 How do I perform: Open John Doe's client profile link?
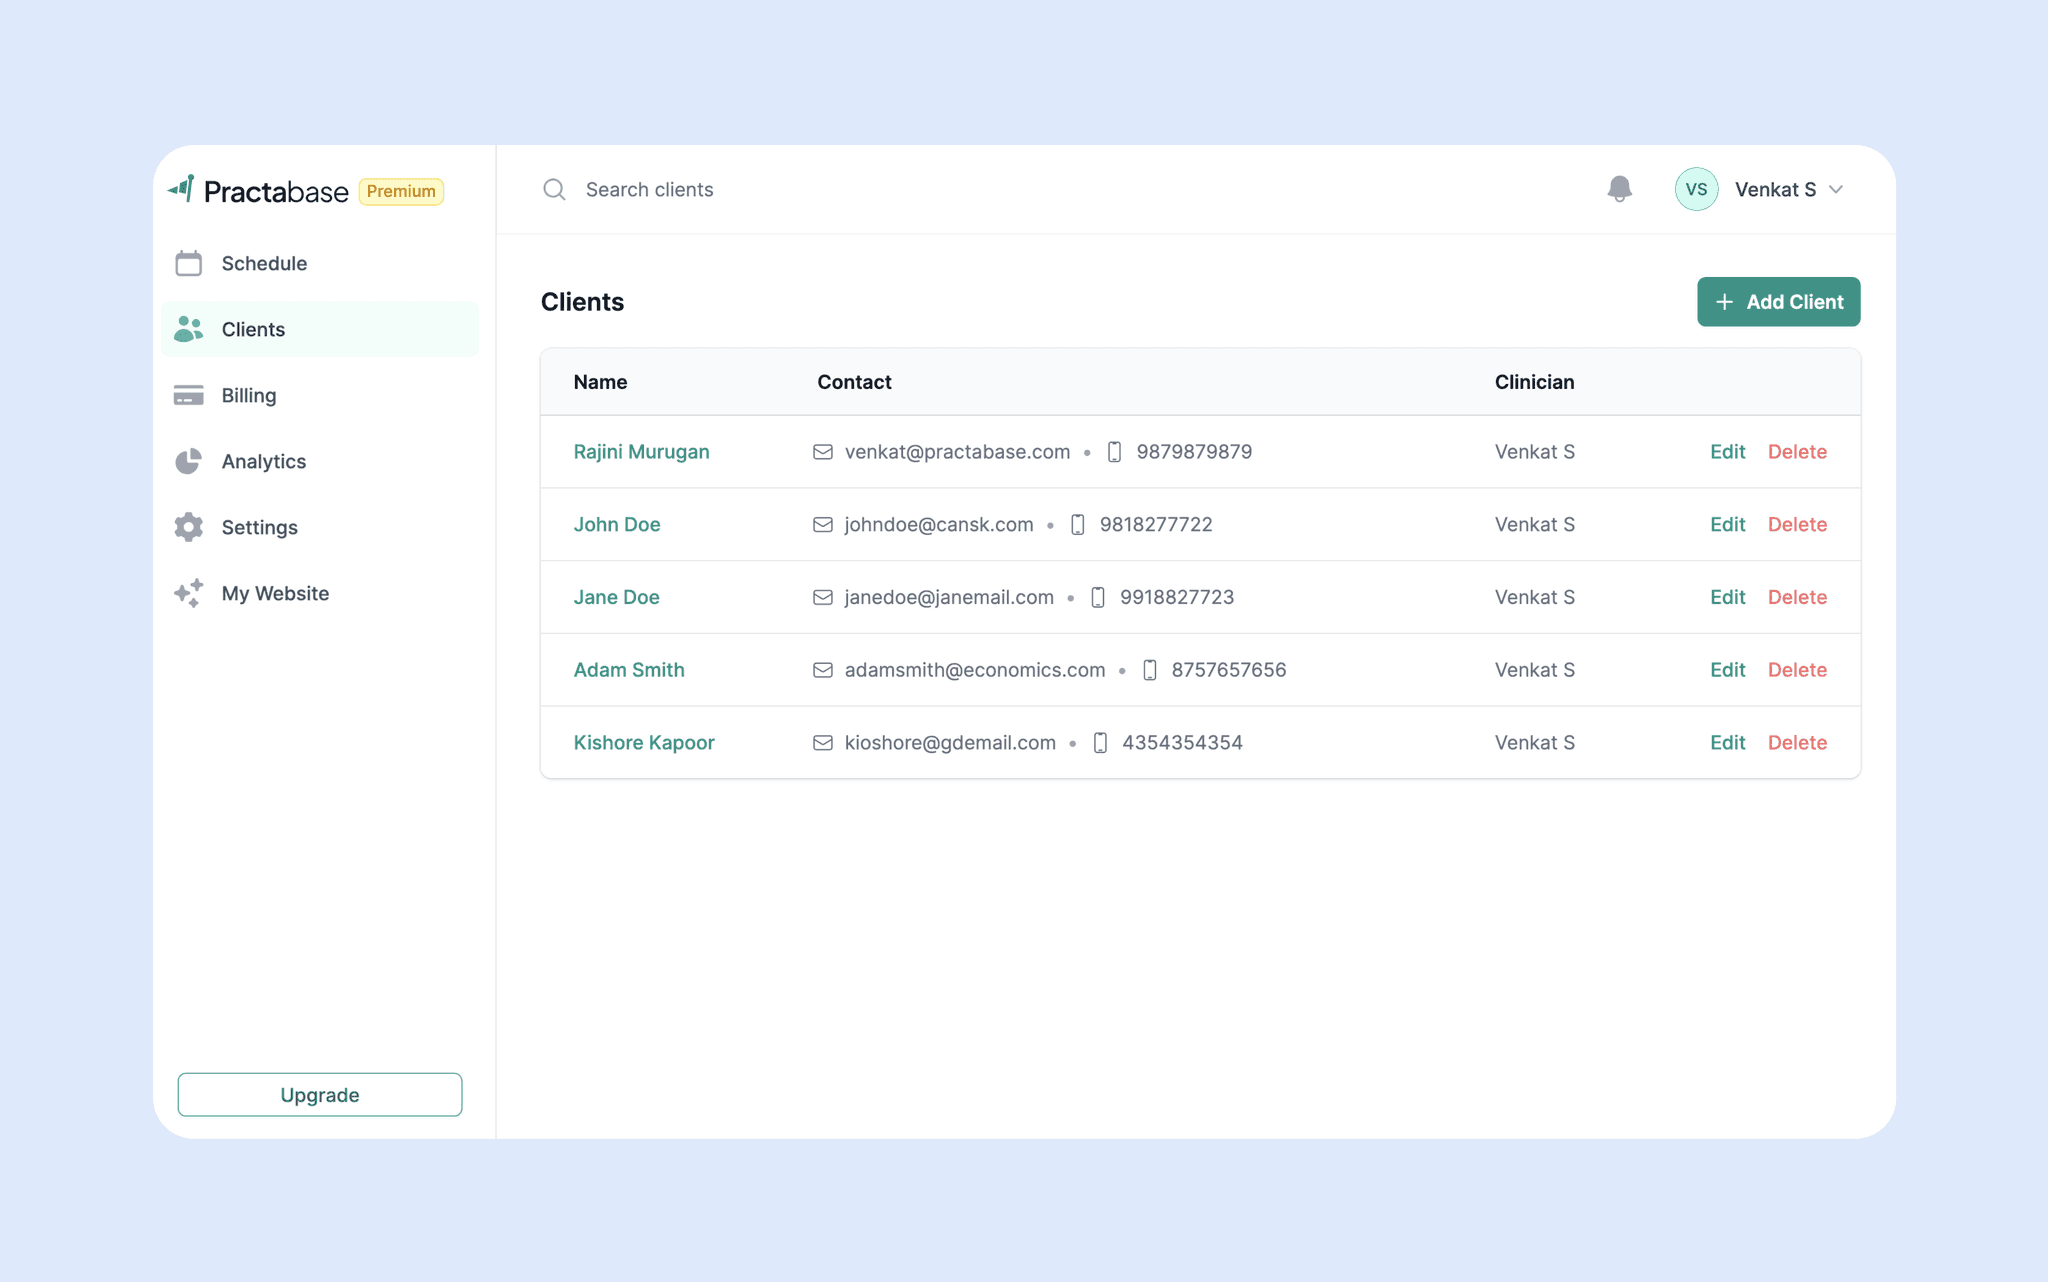tap(617, 525)
